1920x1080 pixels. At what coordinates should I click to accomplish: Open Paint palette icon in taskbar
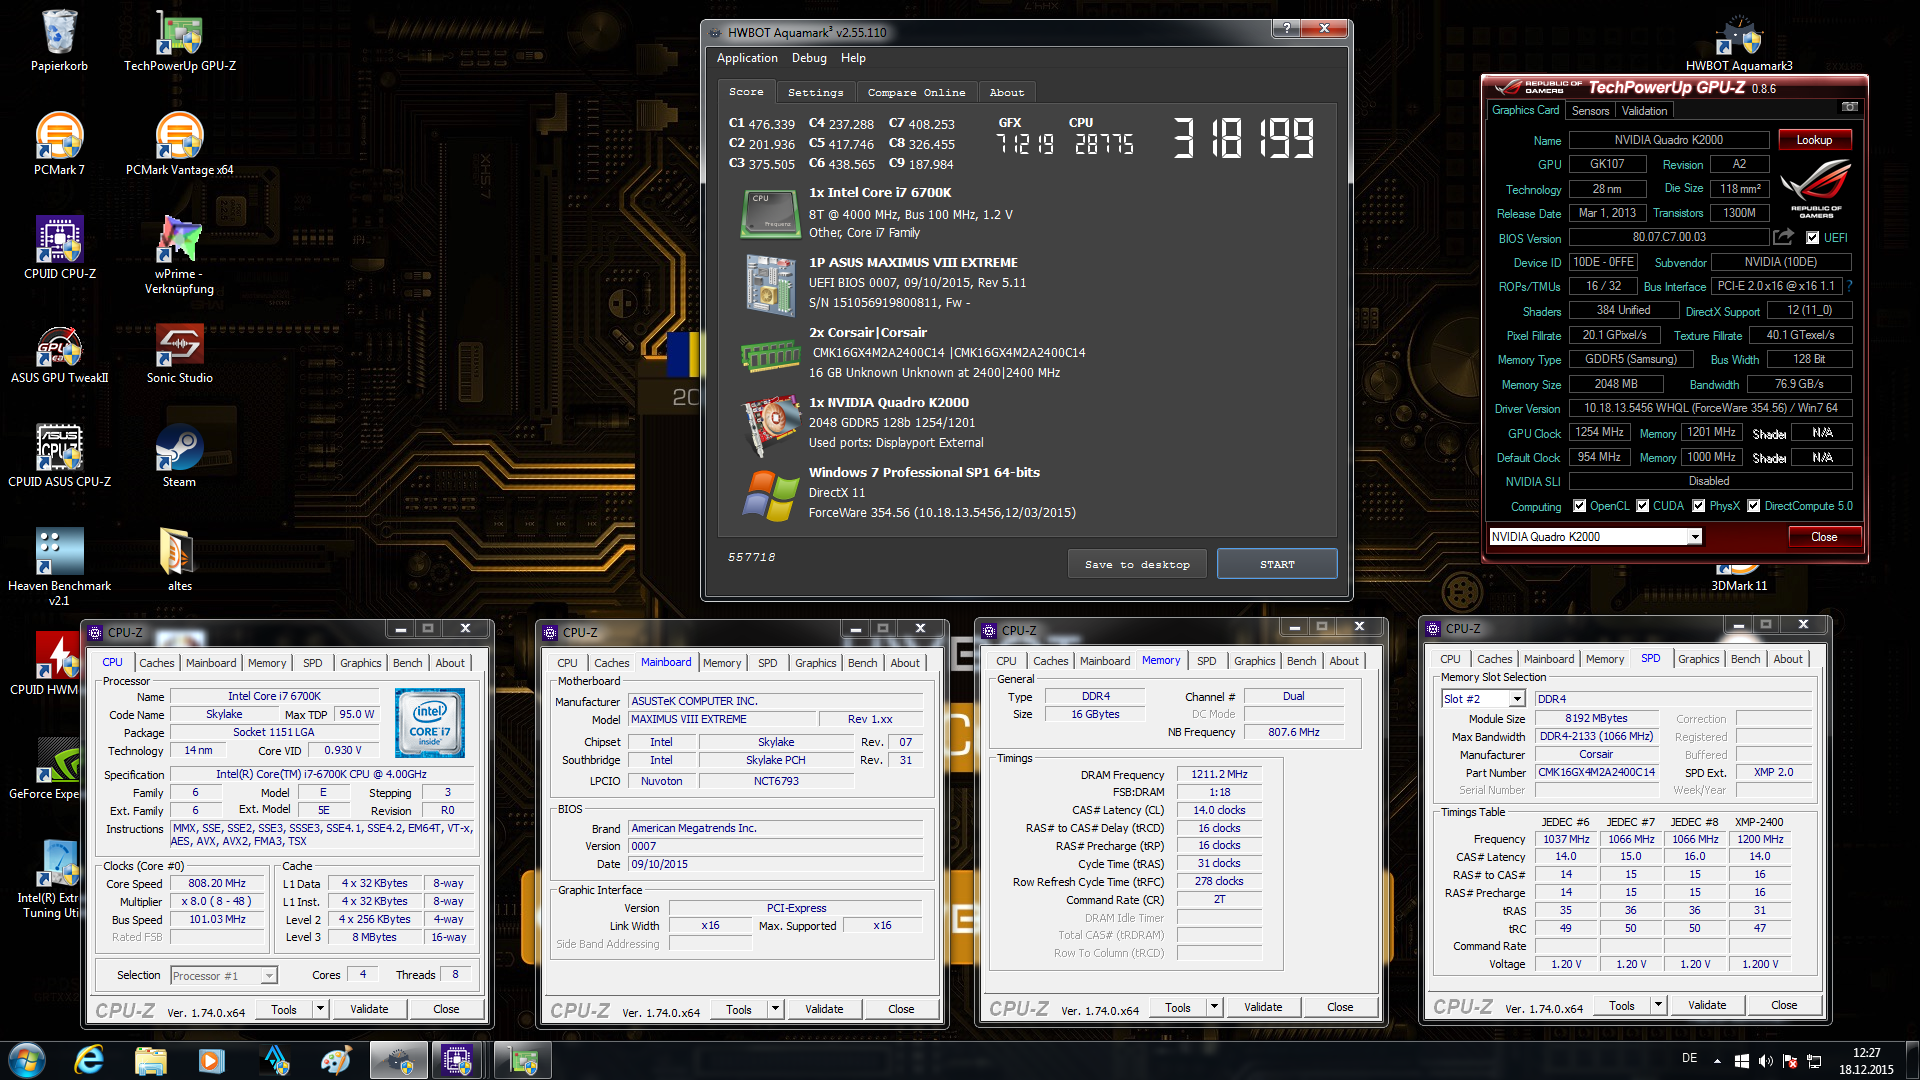click(335, 1060)
